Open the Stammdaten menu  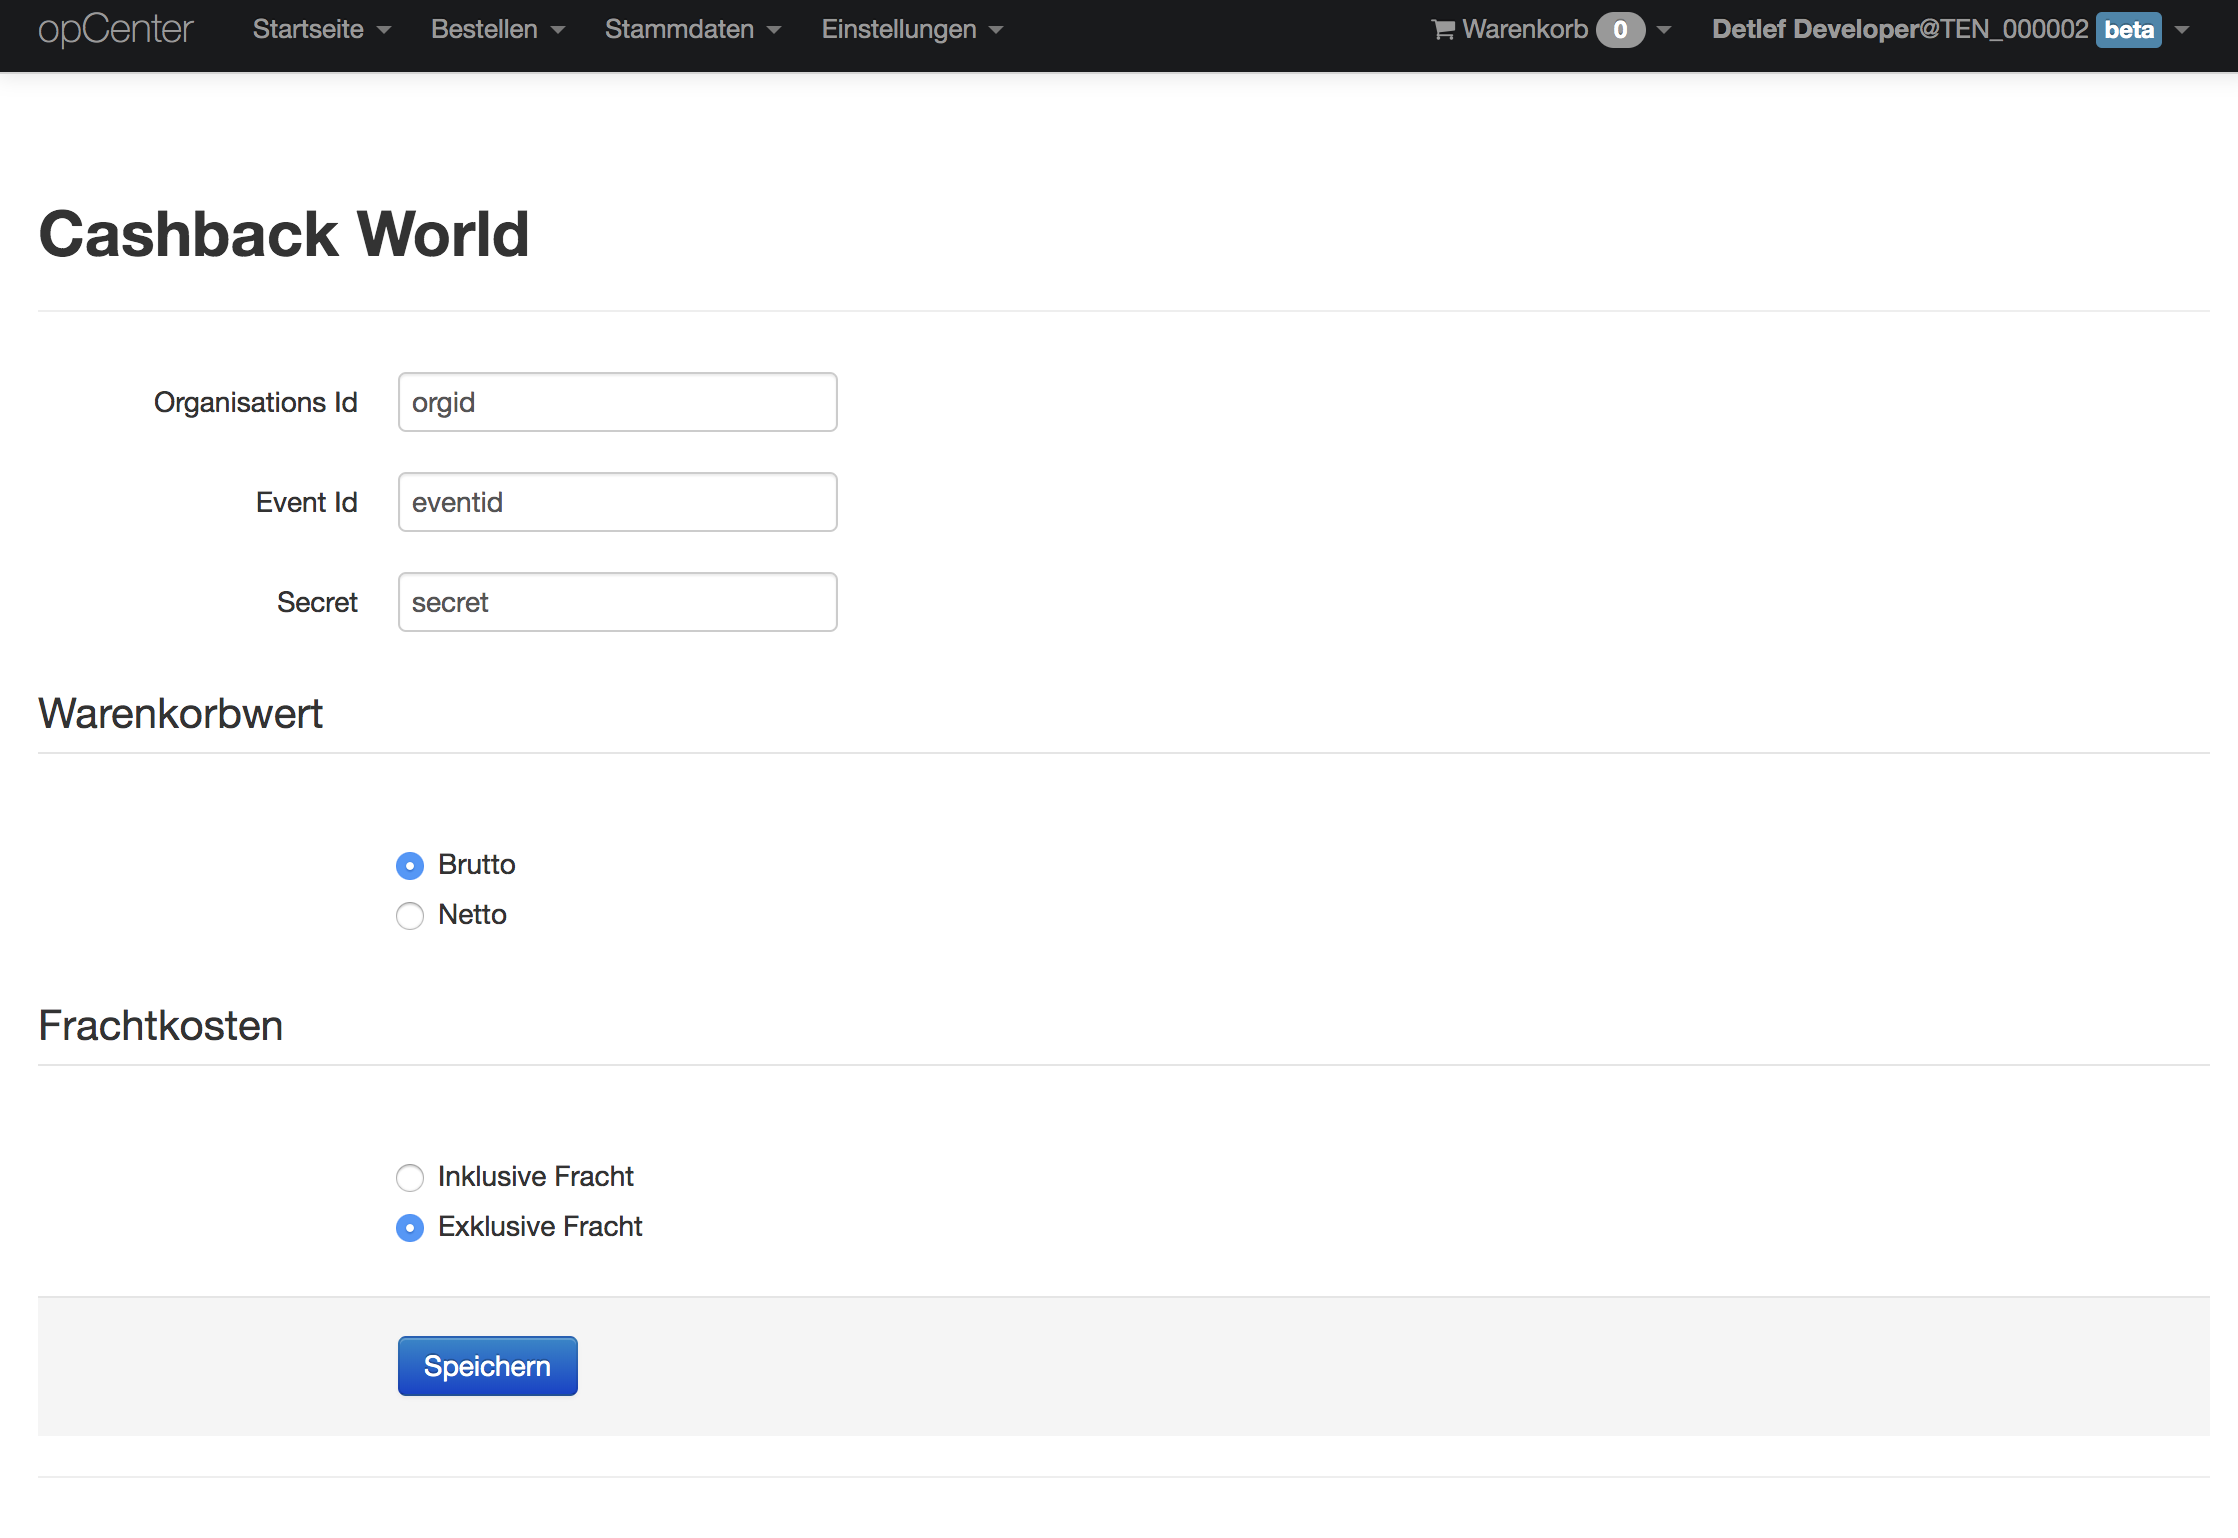(x=680, y=29)
